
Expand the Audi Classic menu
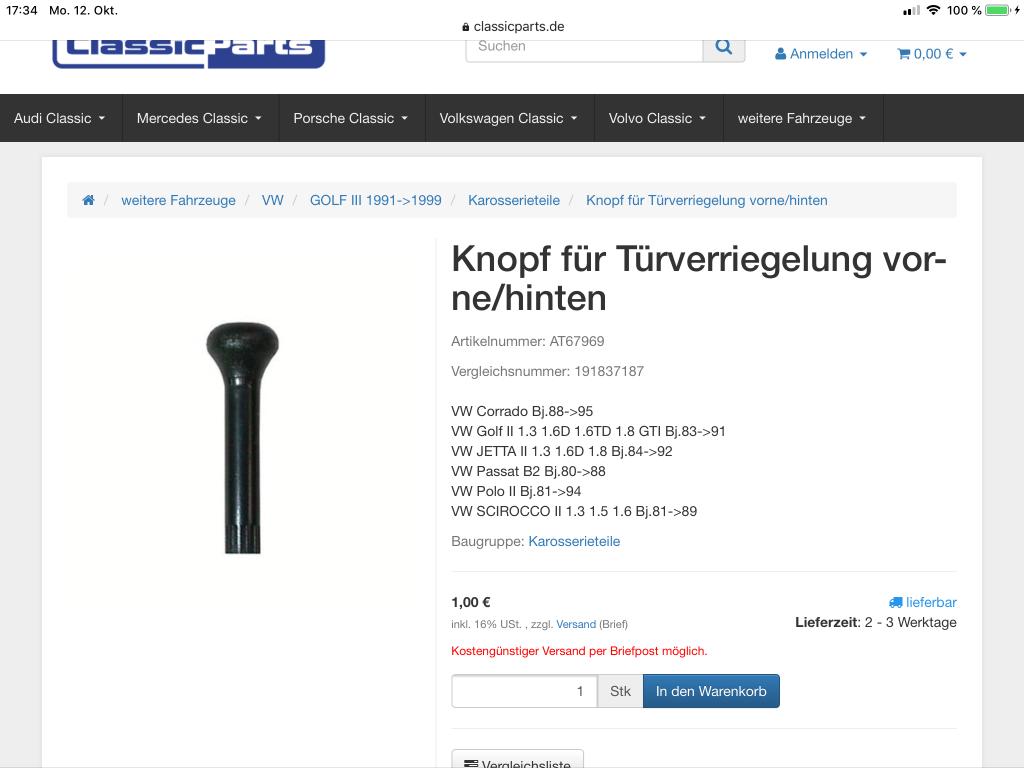(x=60, y=118)
